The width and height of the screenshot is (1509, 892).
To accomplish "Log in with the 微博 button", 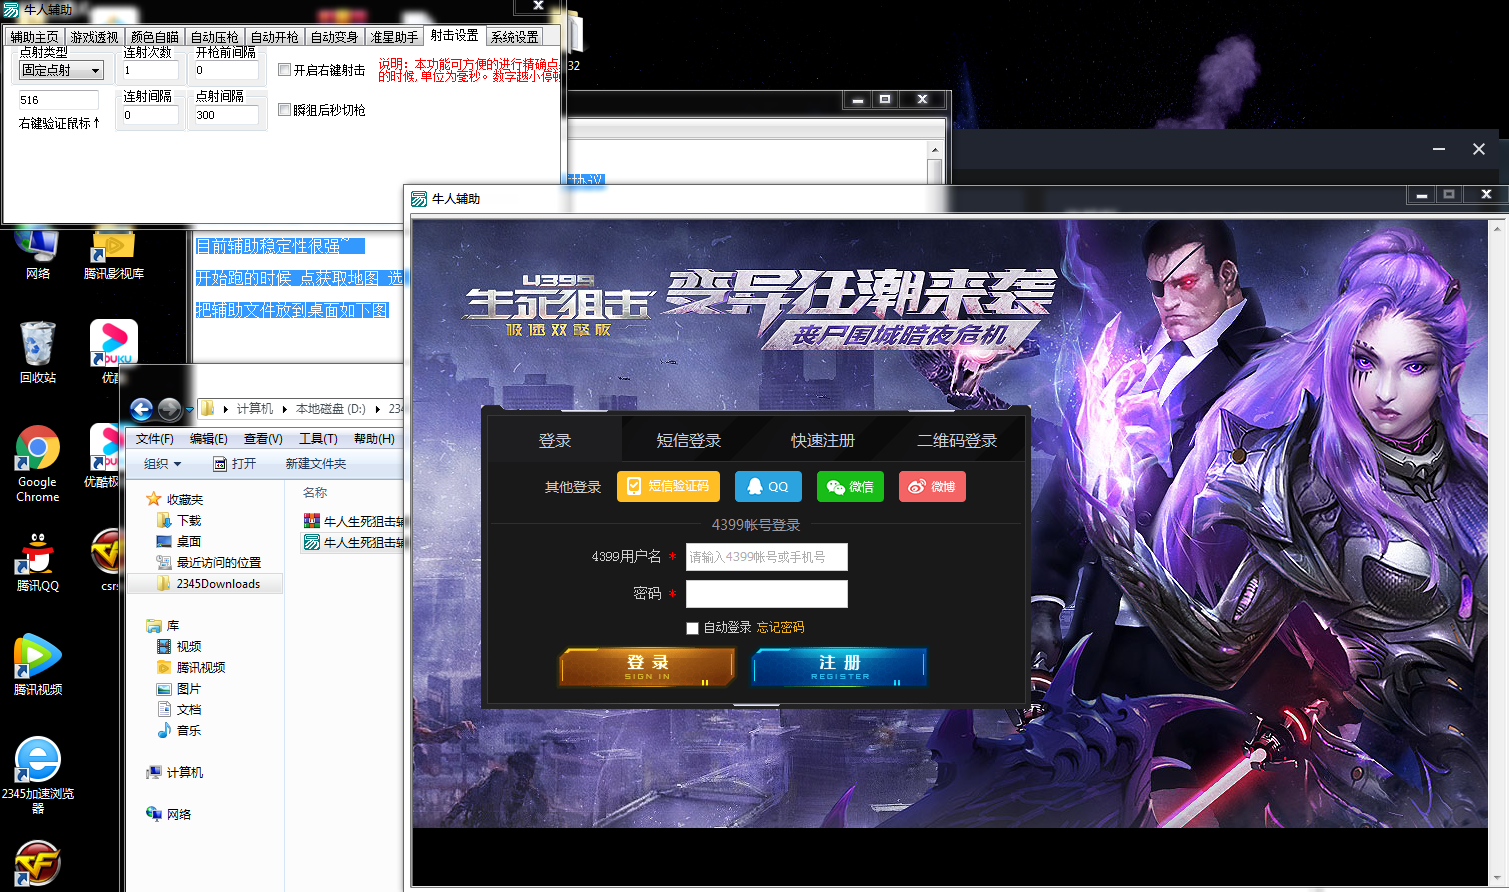I will (932, 486).
